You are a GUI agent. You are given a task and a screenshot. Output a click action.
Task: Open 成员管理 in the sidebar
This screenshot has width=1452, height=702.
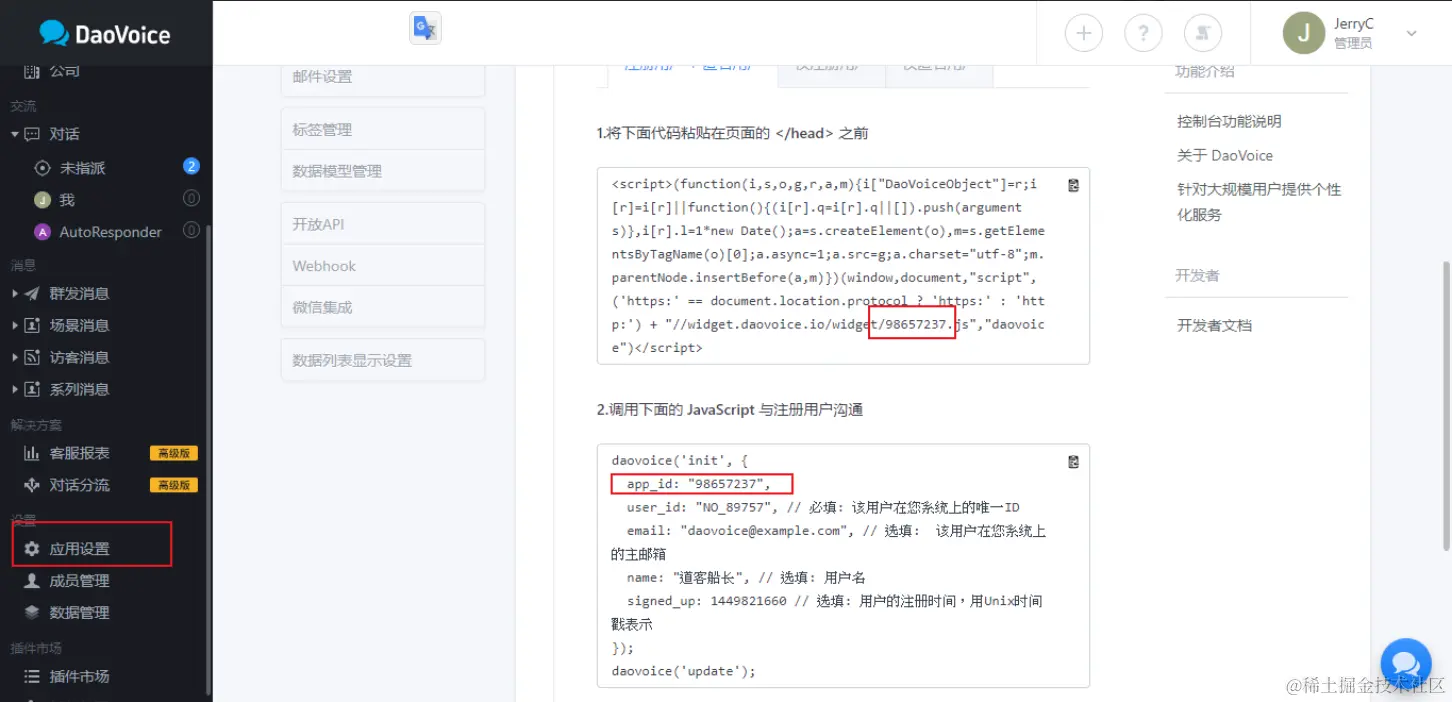pos(80,581)
